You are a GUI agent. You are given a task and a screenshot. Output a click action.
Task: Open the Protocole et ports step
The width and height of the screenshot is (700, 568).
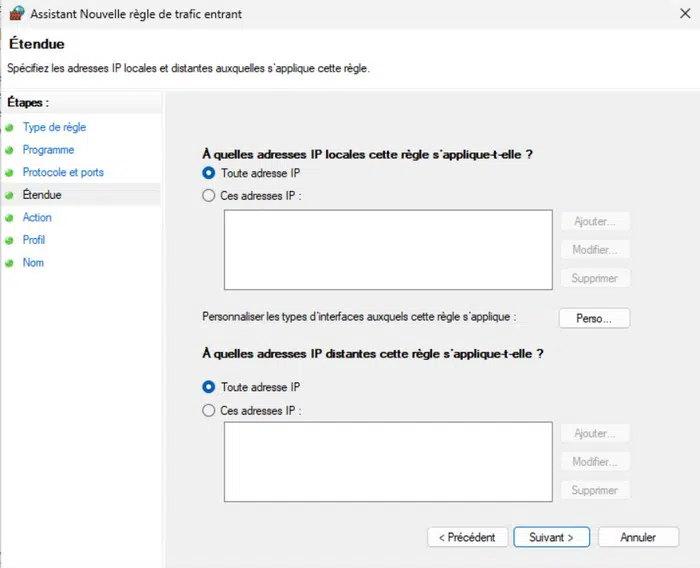63,173
